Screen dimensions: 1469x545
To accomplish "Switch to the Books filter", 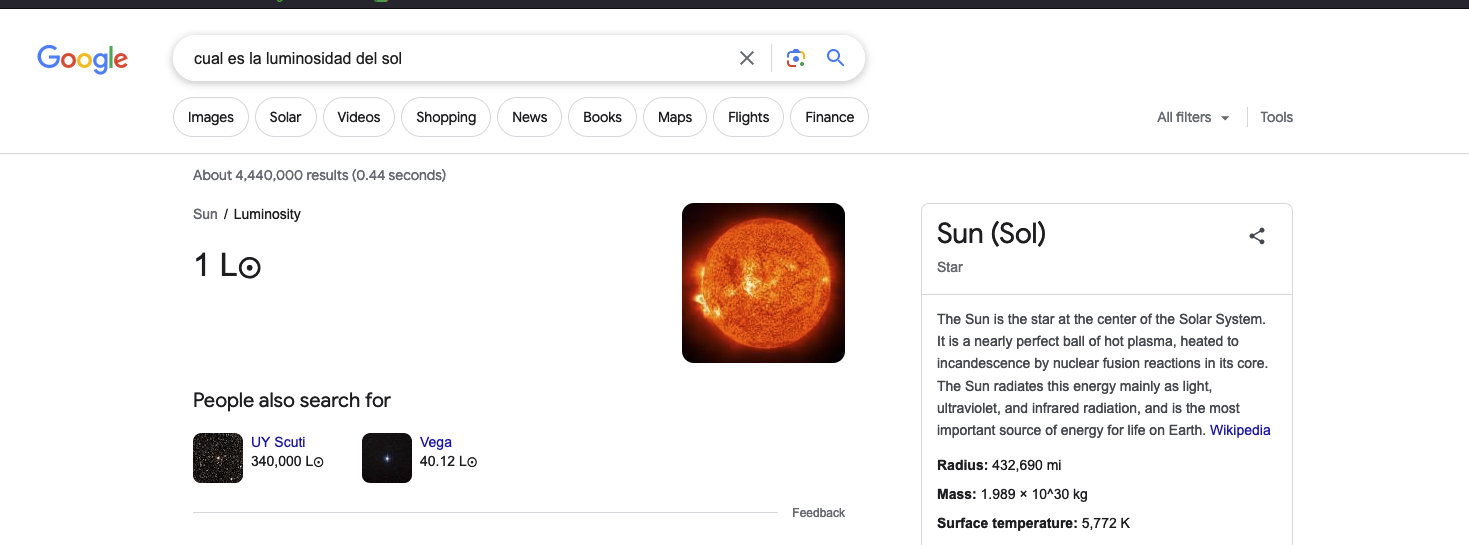I will 603,117.
